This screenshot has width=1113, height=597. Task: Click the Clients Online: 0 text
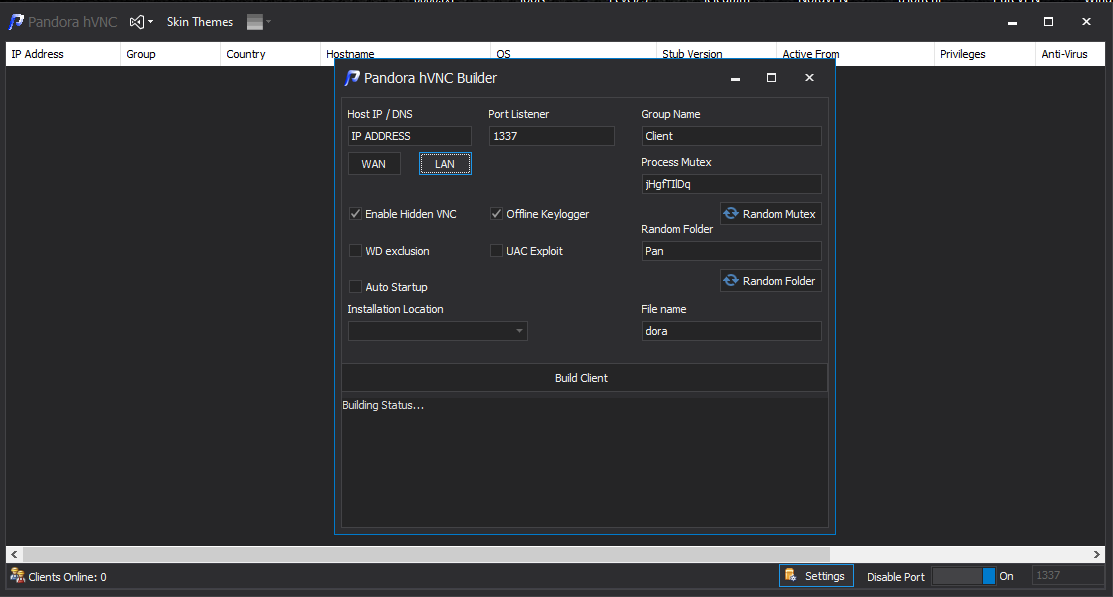67,577
